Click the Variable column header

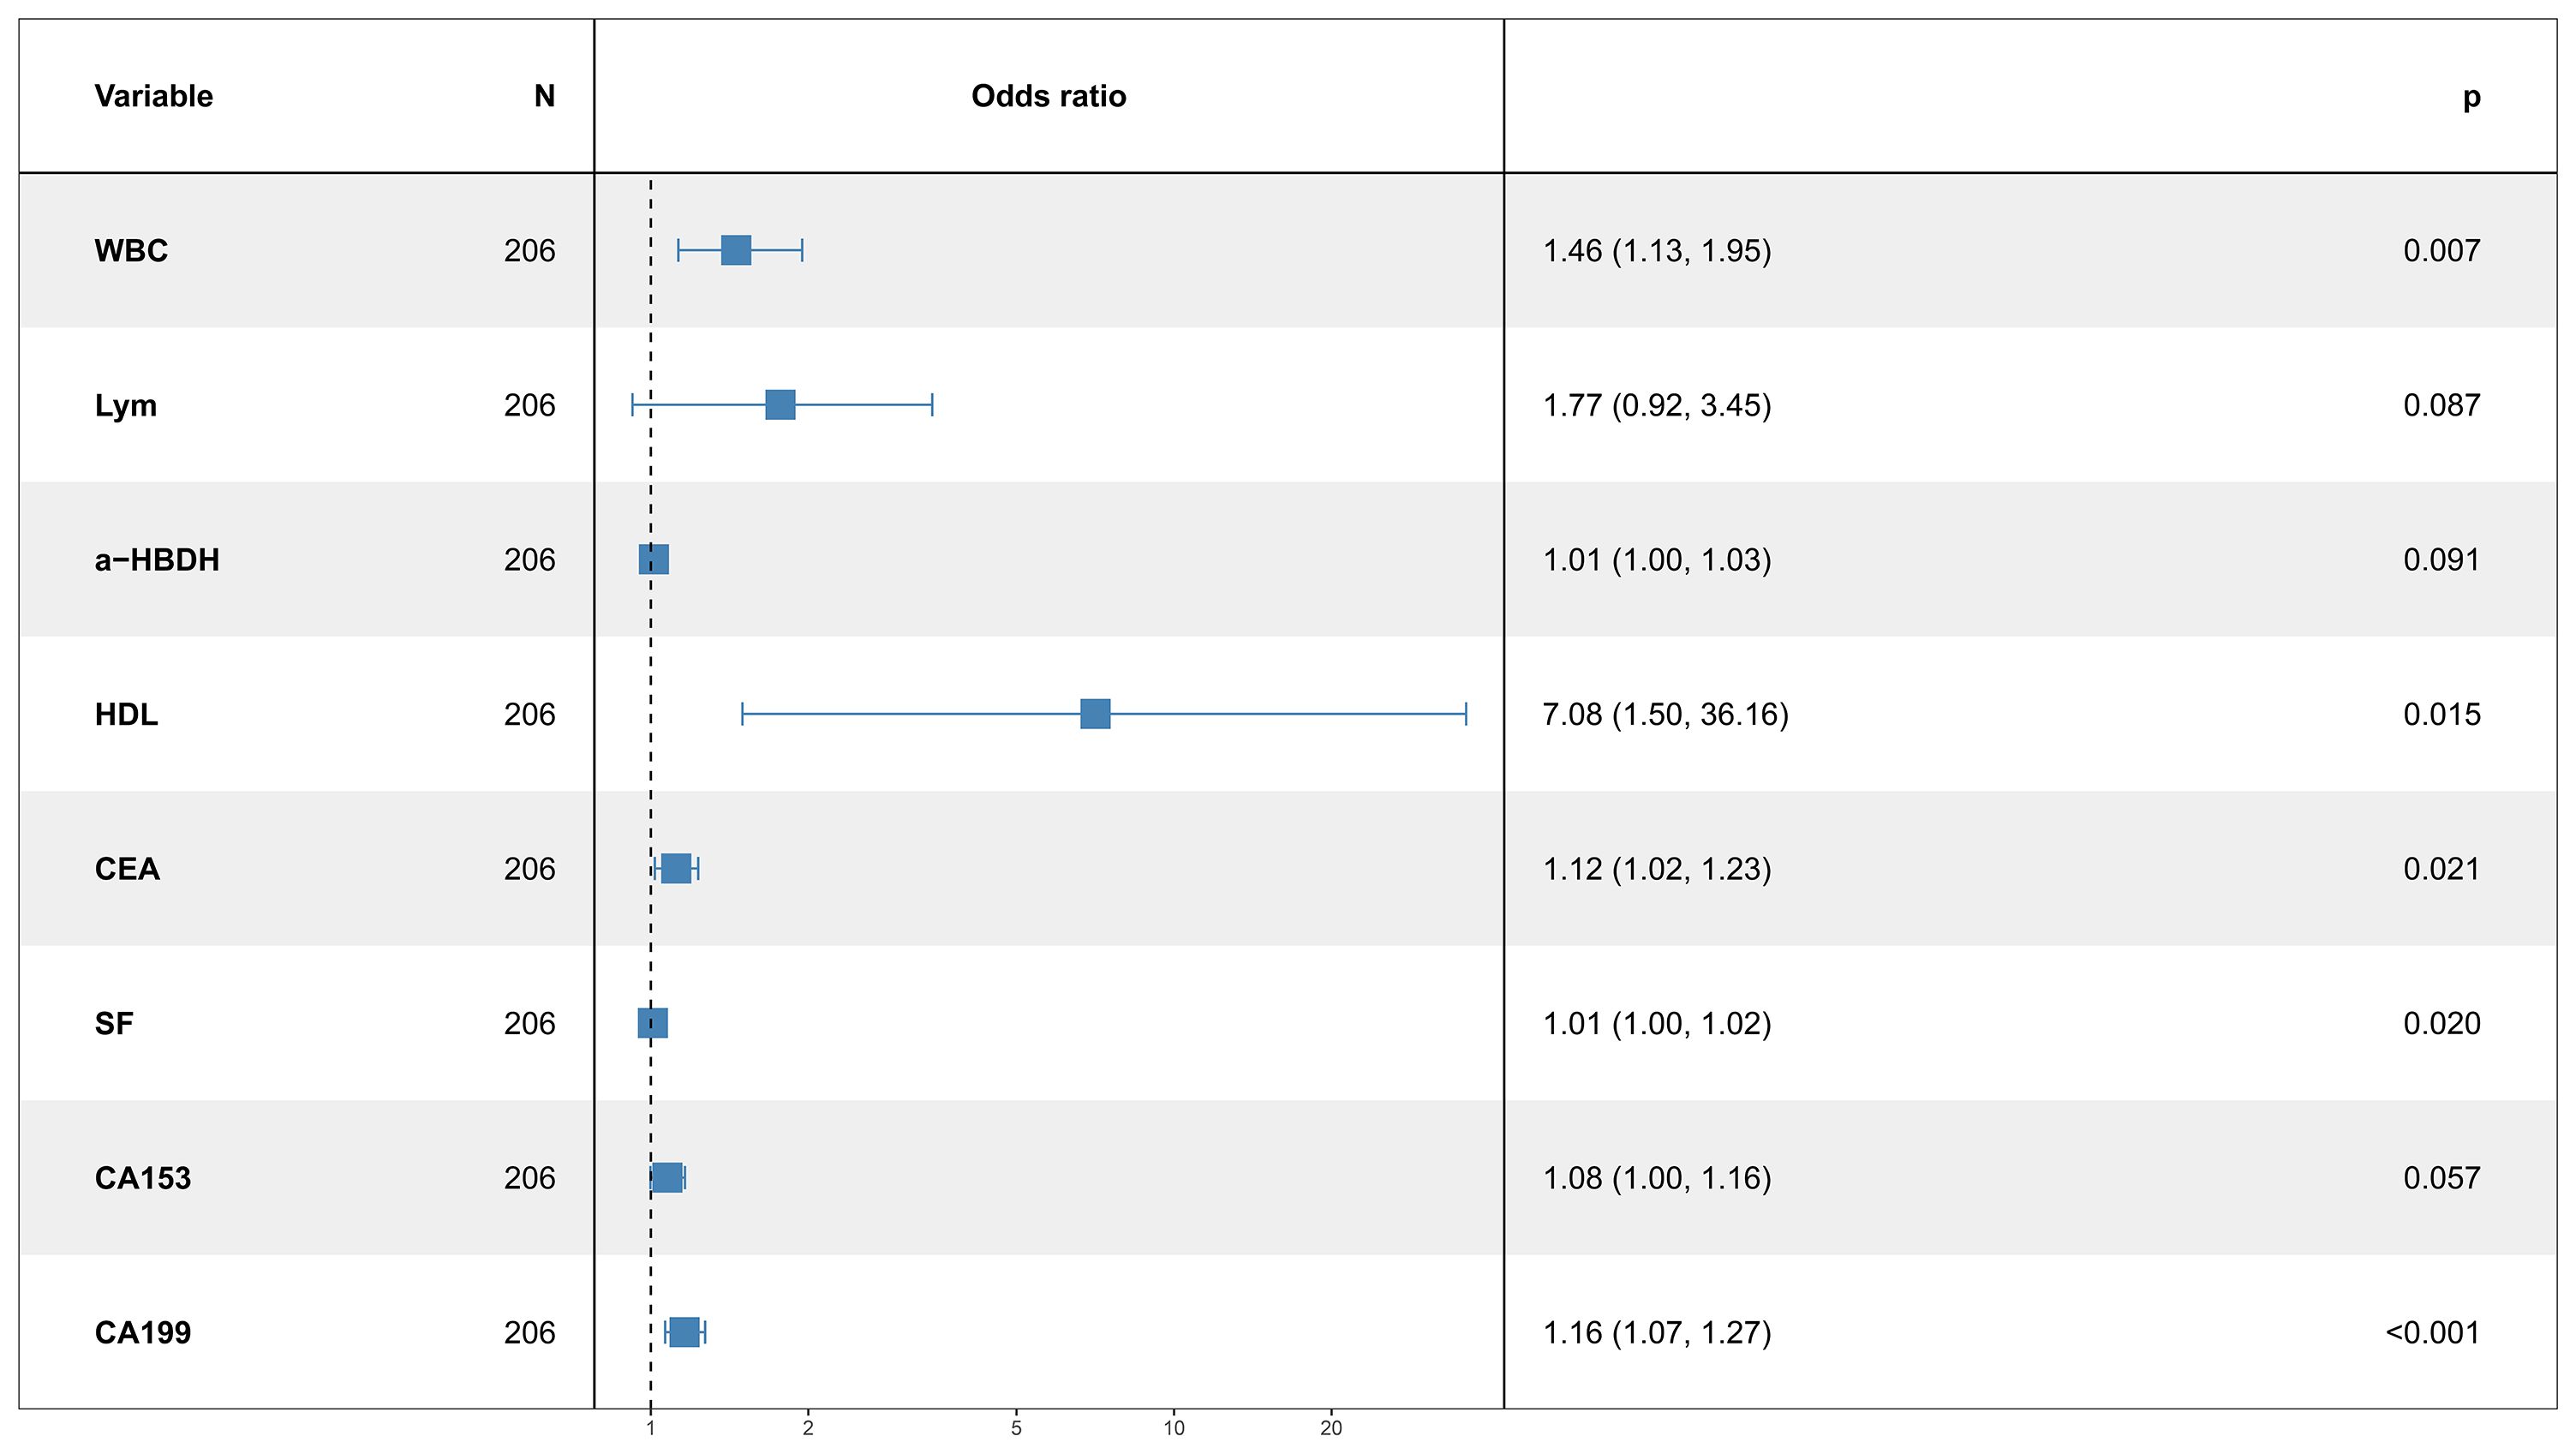click(x=154, y=96)
